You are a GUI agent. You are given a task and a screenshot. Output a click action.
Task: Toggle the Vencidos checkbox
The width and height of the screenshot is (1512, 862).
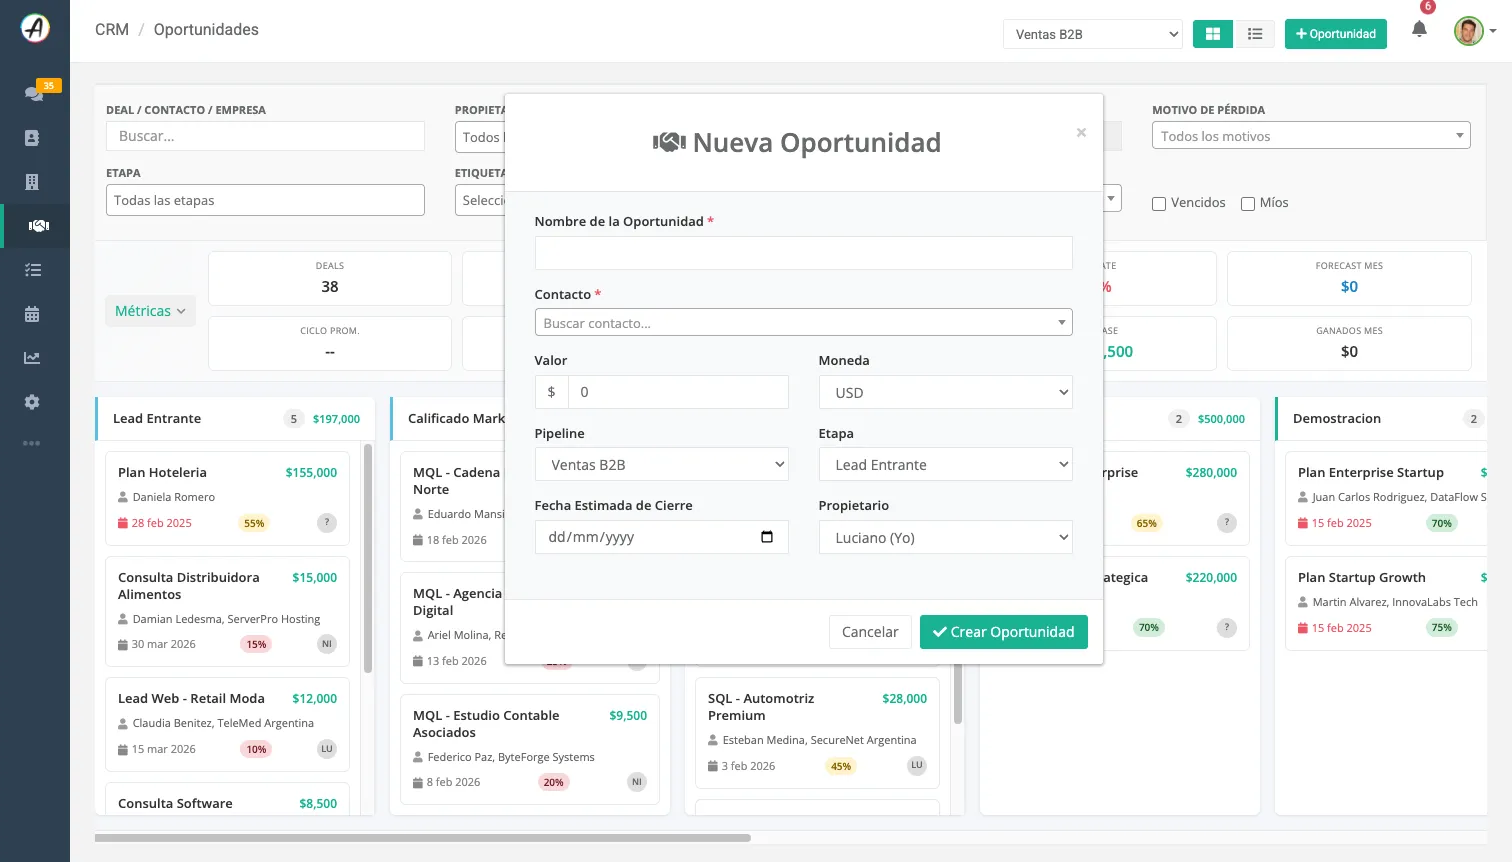point(1159,204)
